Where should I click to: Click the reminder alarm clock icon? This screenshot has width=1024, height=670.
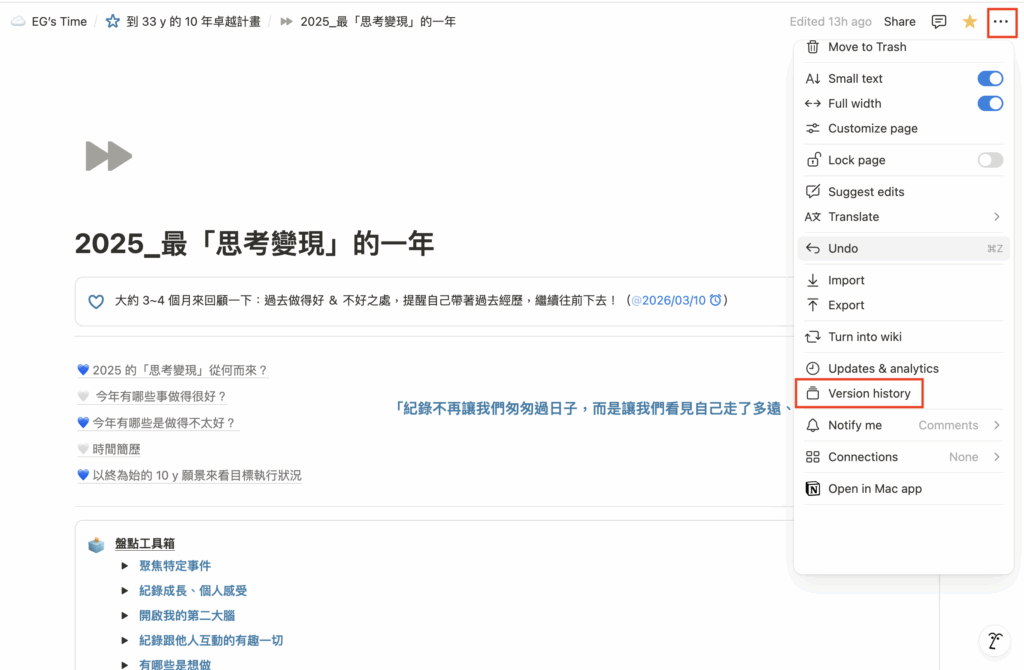tap(716, 300)
